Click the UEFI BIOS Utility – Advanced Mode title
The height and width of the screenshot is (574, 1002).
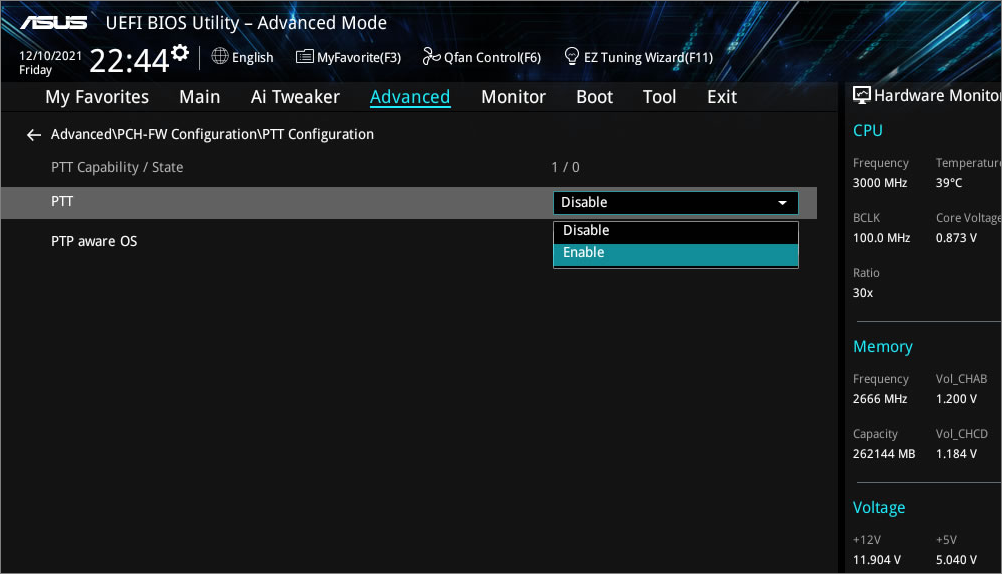tap(246, 23)
